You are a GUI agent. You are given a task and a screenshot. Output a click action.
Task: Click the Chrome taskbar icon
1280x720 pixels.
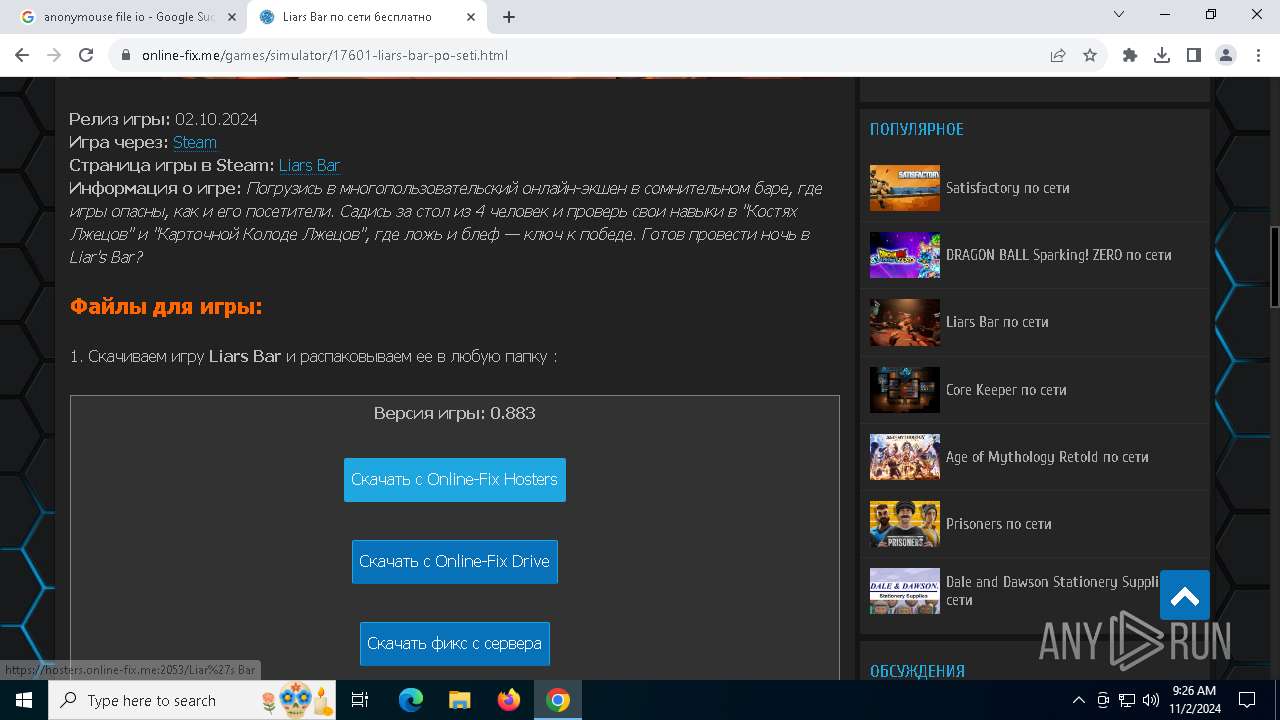pos(558,700)
